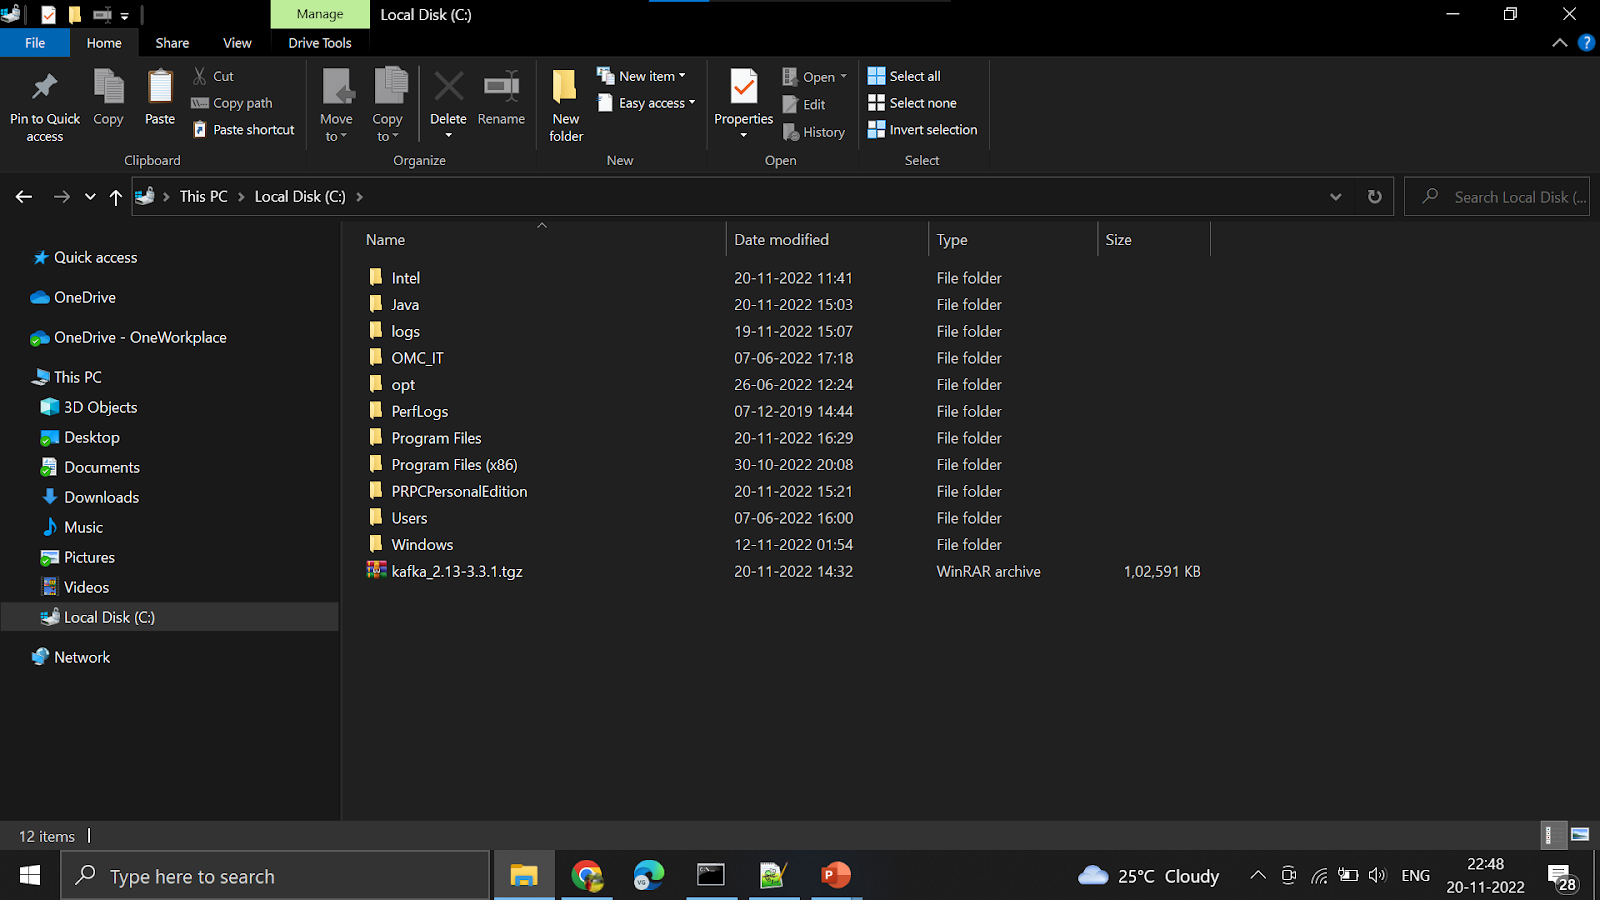Open file History from ribbon
1600x900 pixels.
tap(813, 132)
